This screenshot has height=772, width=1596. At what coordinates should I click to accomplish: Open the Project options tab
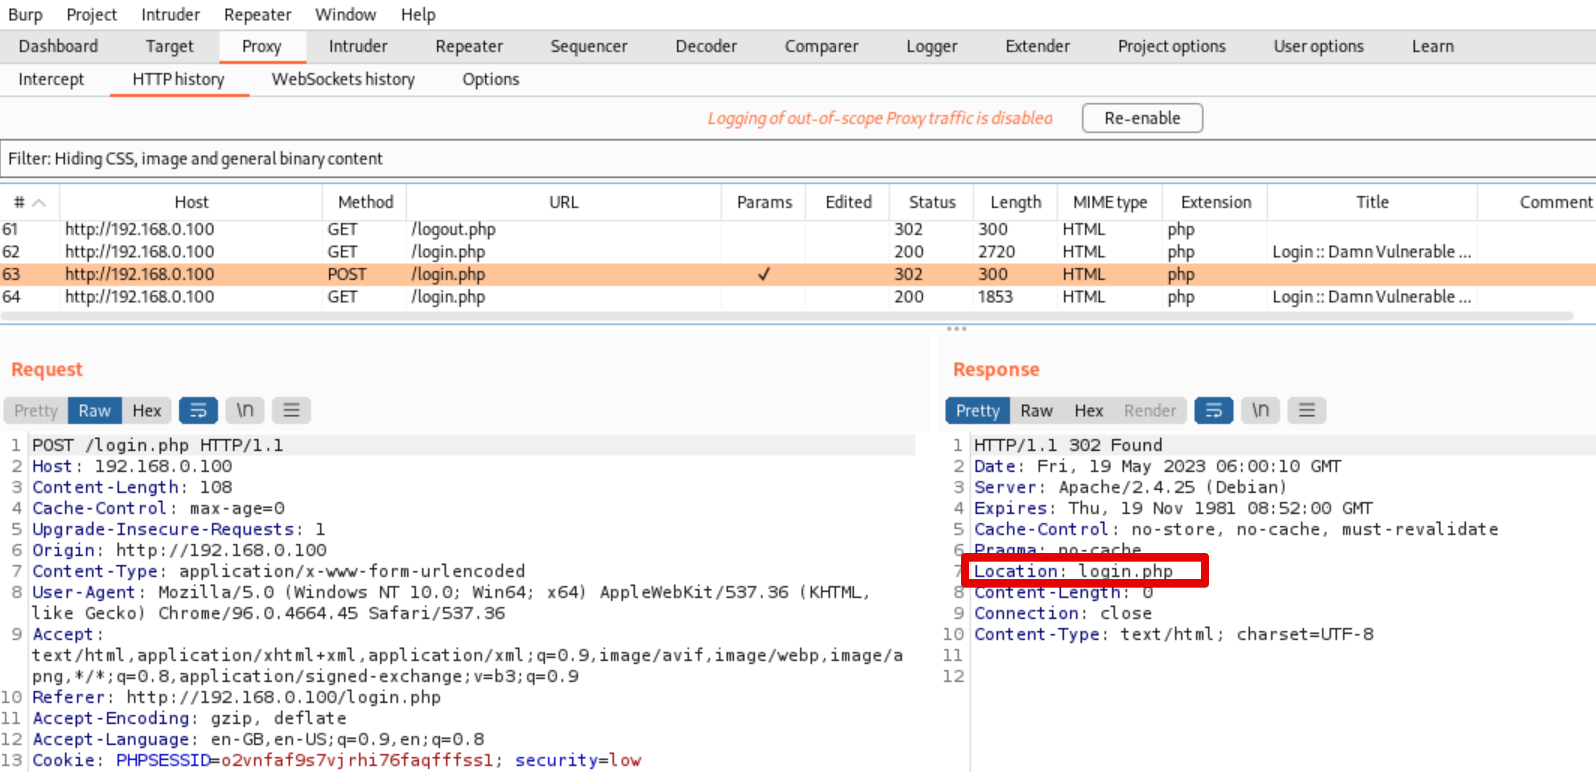click(x=1171, y=46)
